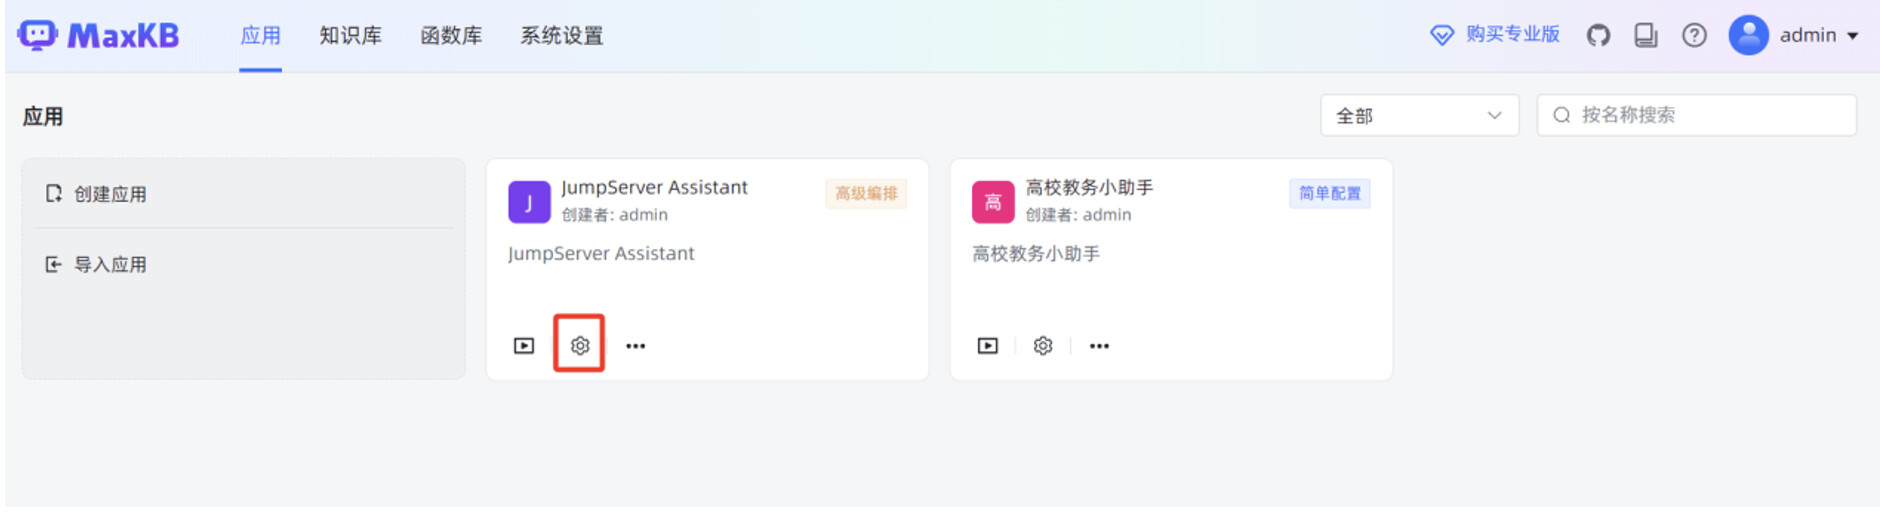Expand the 全部 filter dropdown
This screenshot has height=514, width=1880.
(1419, 115)
